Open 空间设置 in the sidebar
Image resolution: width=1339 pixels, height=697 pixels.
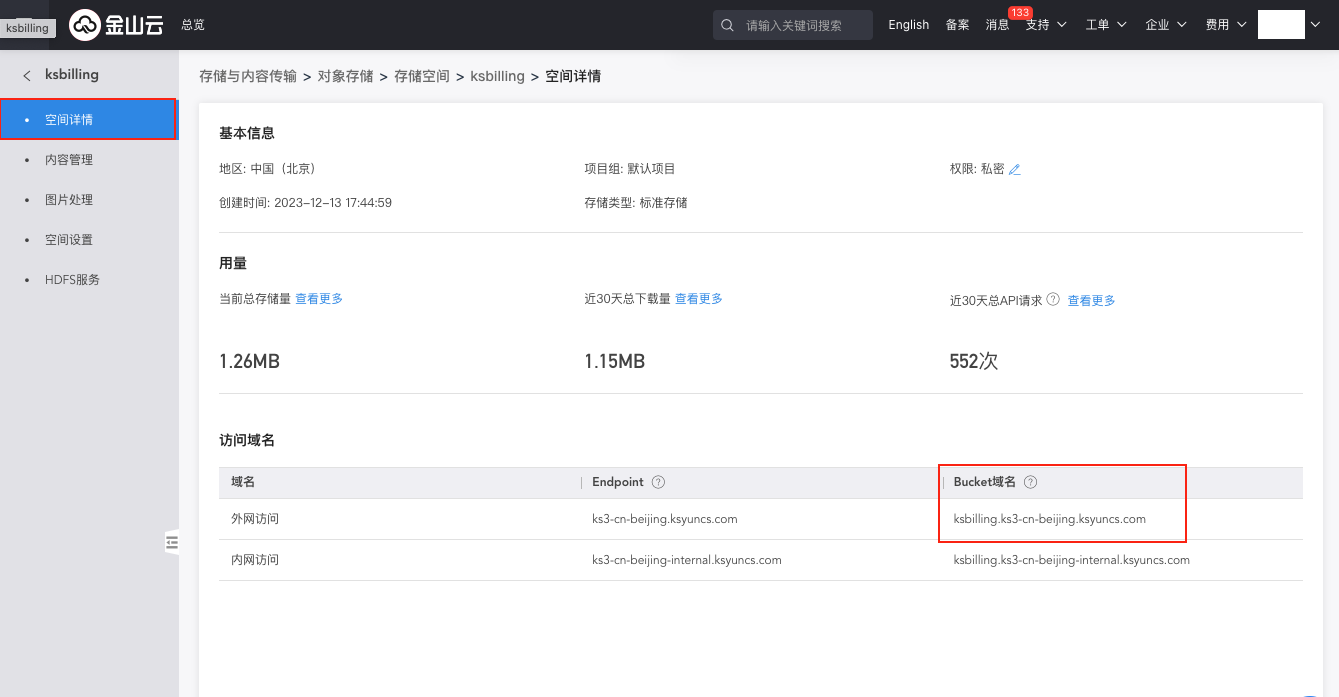69,240
